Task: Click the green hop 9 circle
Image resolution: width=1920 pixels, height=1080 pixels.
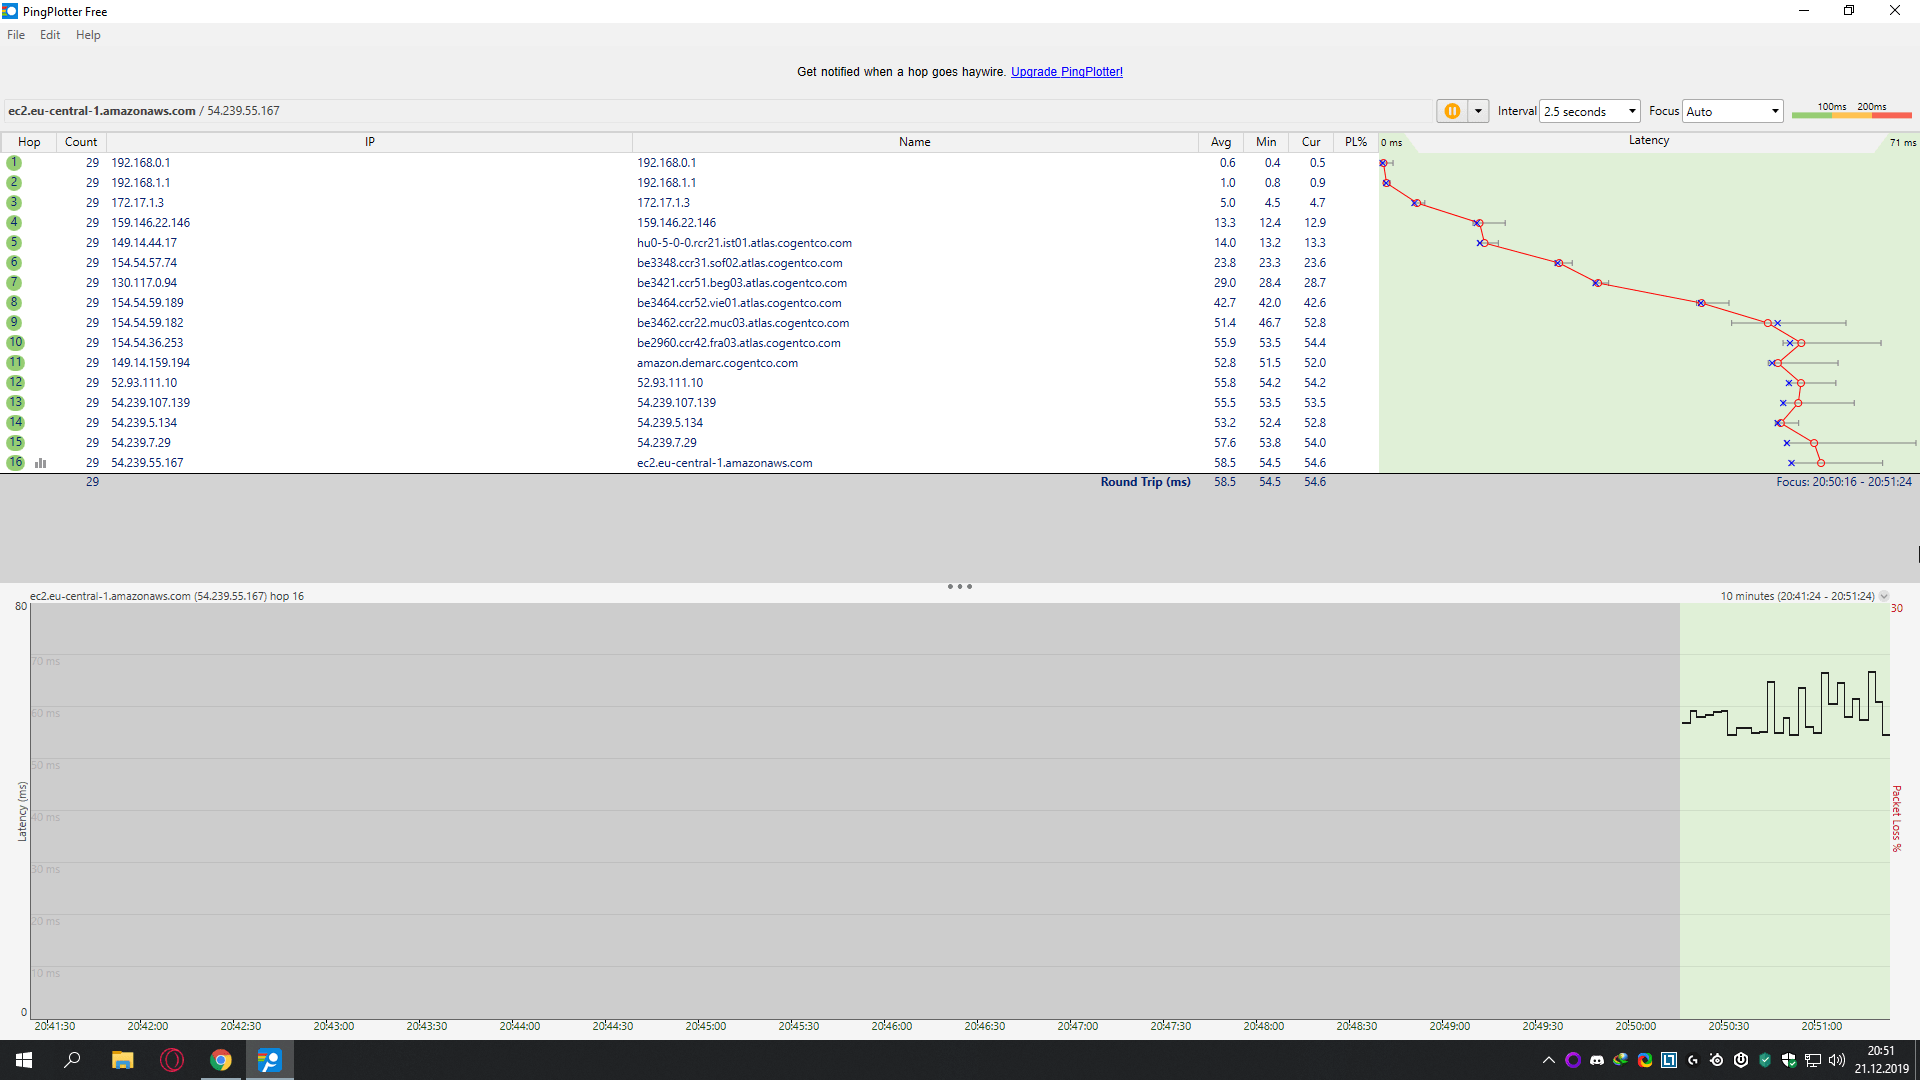Action: (14, 323)
